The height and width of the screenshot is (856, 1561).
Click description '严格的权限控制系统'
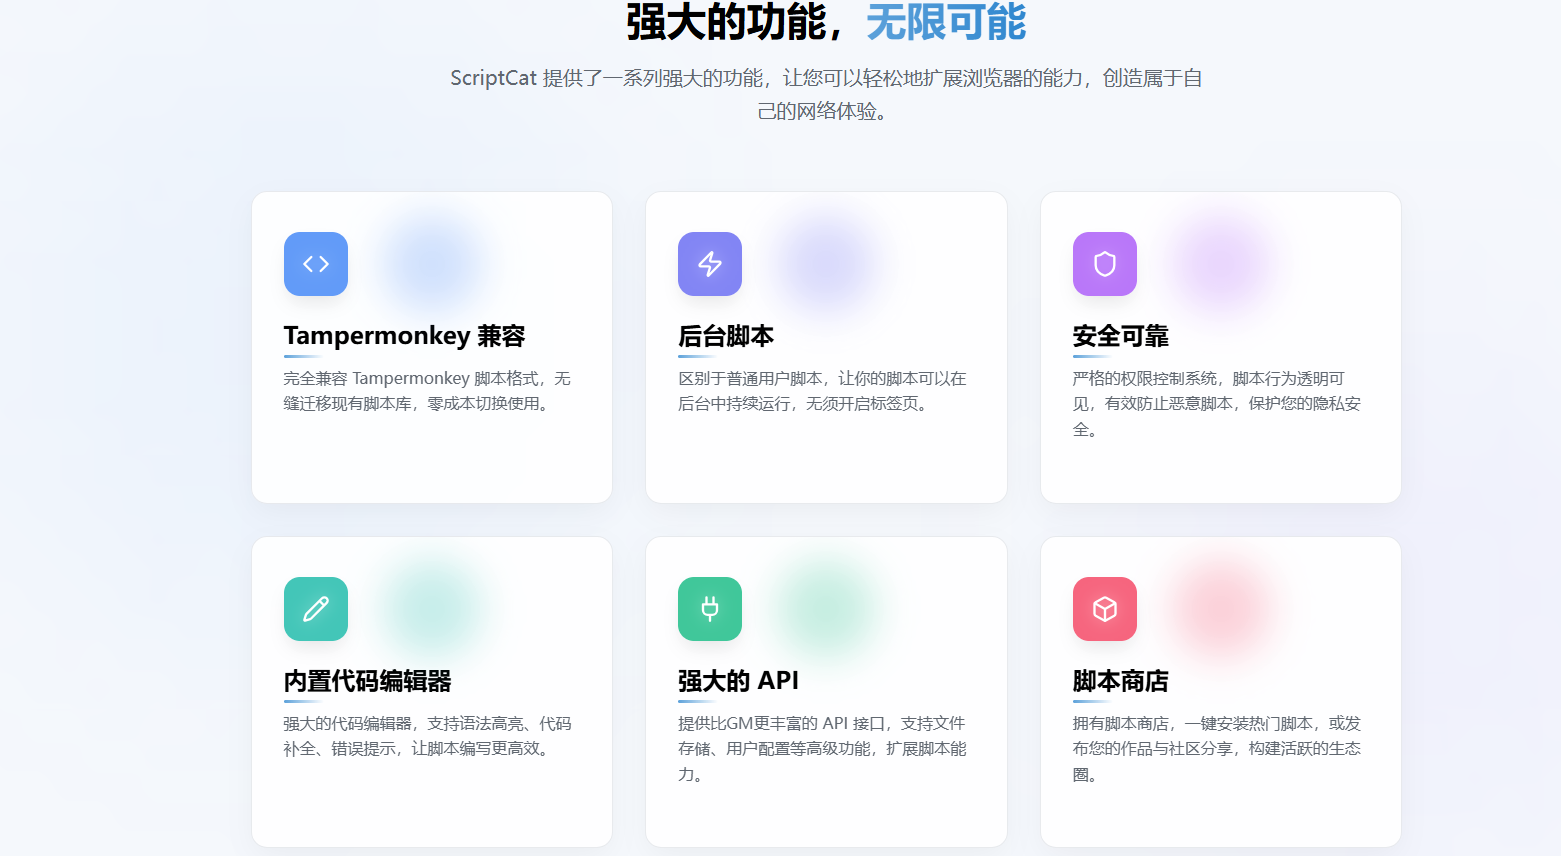point(1216,404)
